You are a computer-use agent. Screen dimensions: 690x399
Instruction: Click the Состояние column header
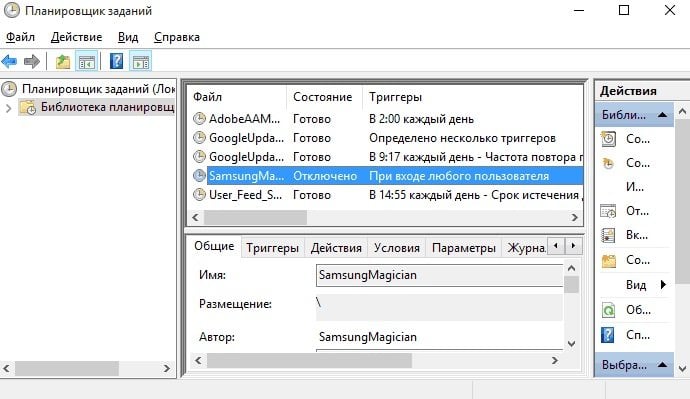(x=323, y=97)
